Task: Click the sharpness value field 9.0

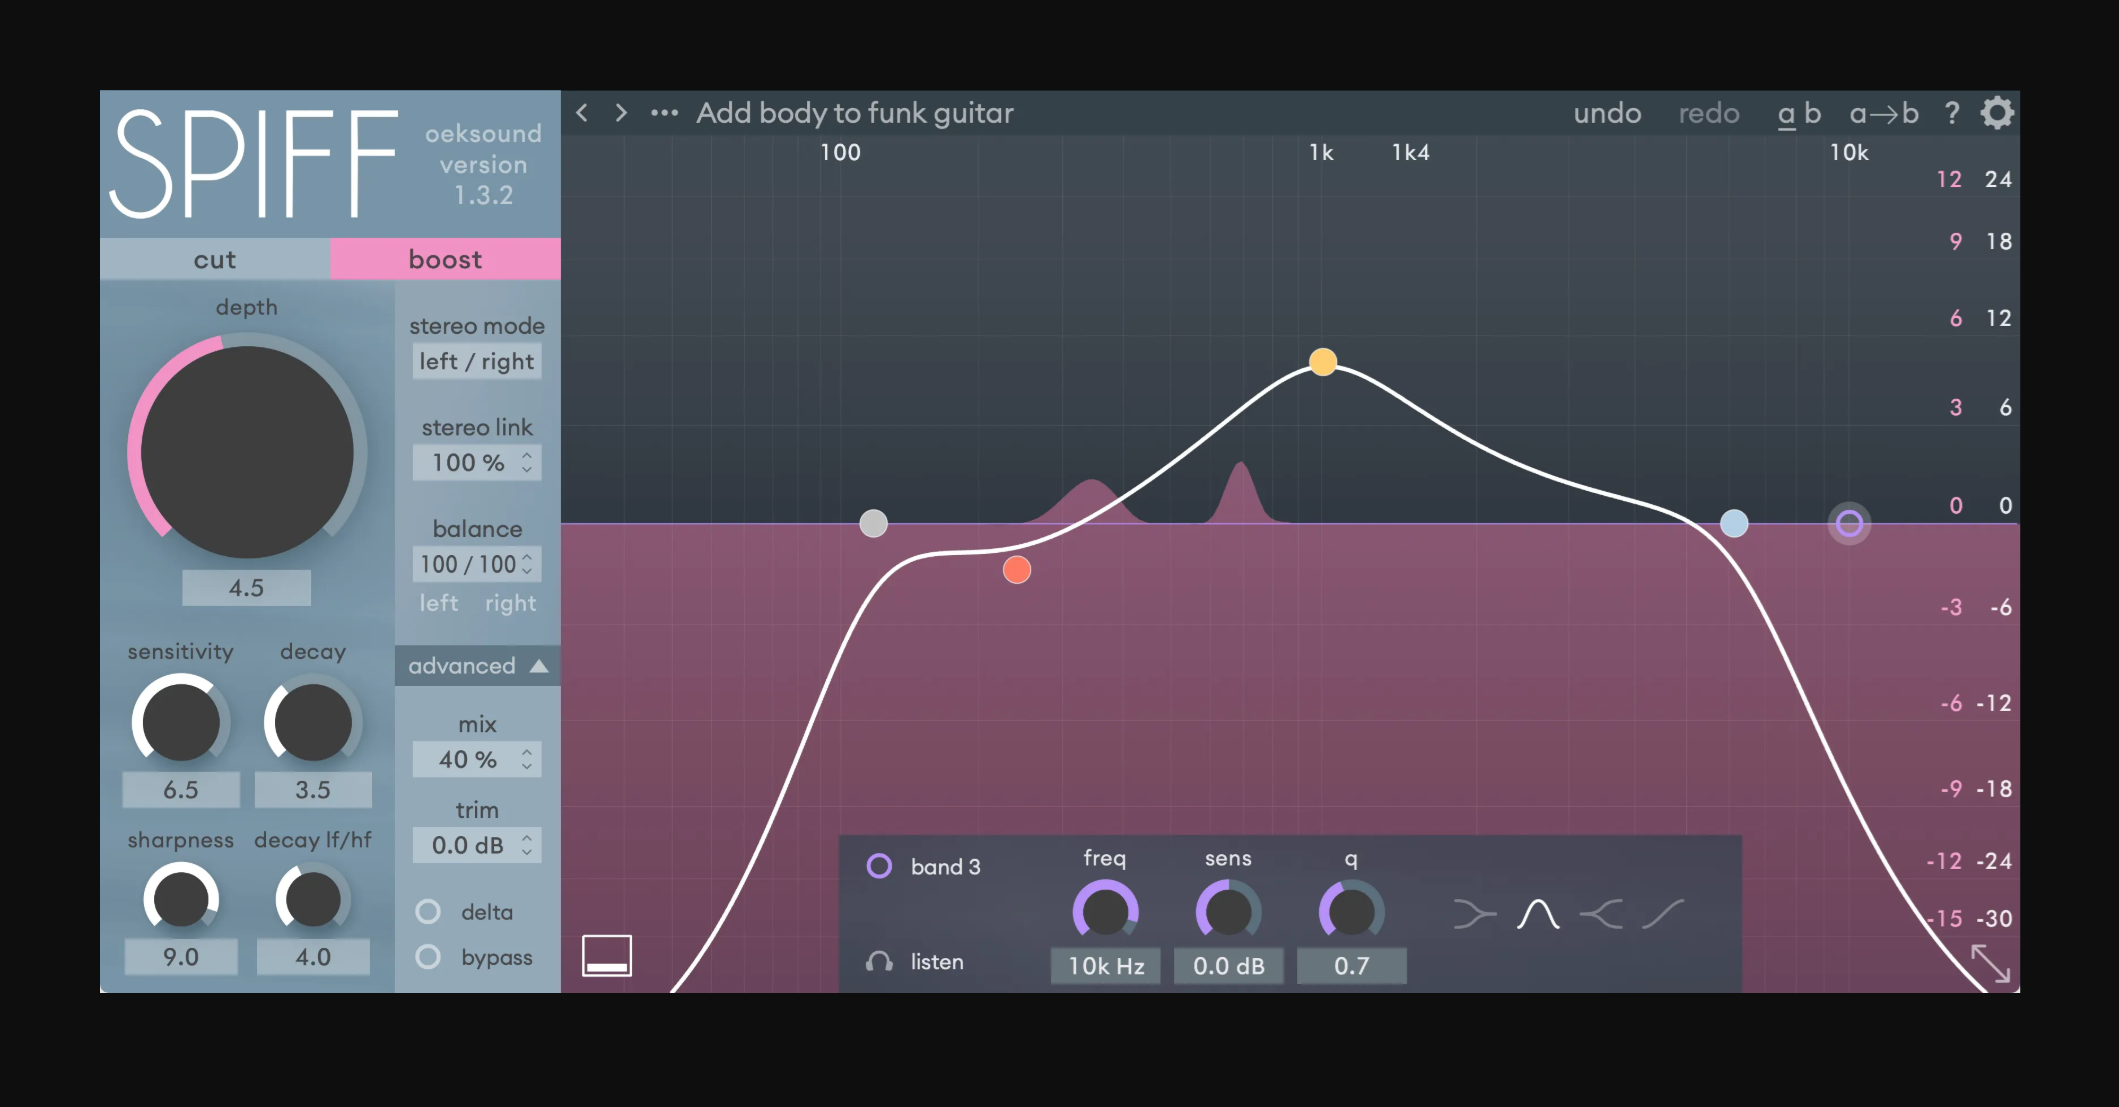Action: 181,957
